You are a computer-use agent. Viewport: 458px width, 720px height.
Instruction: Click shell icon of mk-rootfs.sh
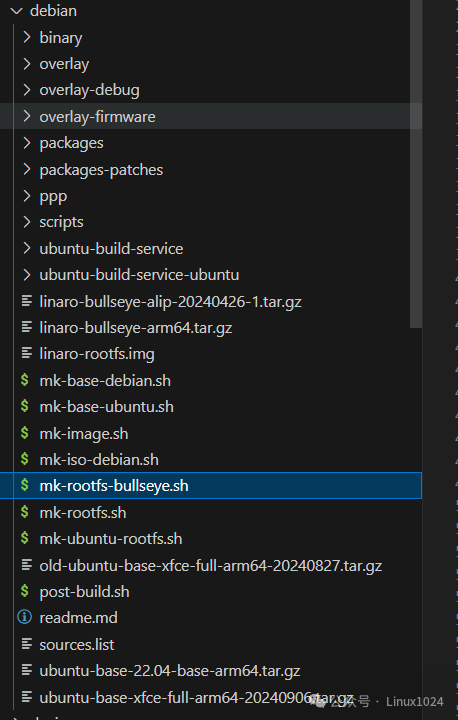point(25,512)
